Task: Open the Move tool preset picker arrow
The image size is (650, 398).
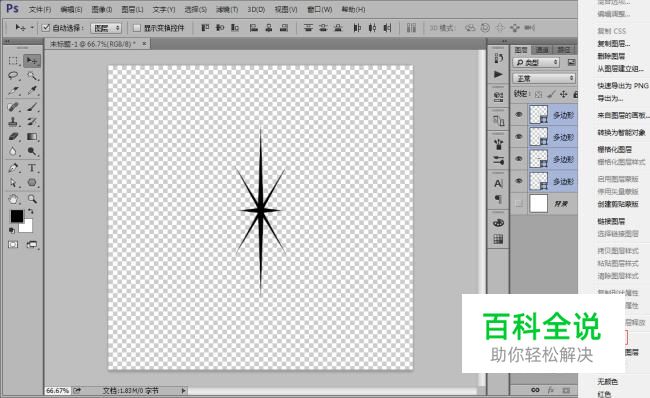Action: [32, 28]
